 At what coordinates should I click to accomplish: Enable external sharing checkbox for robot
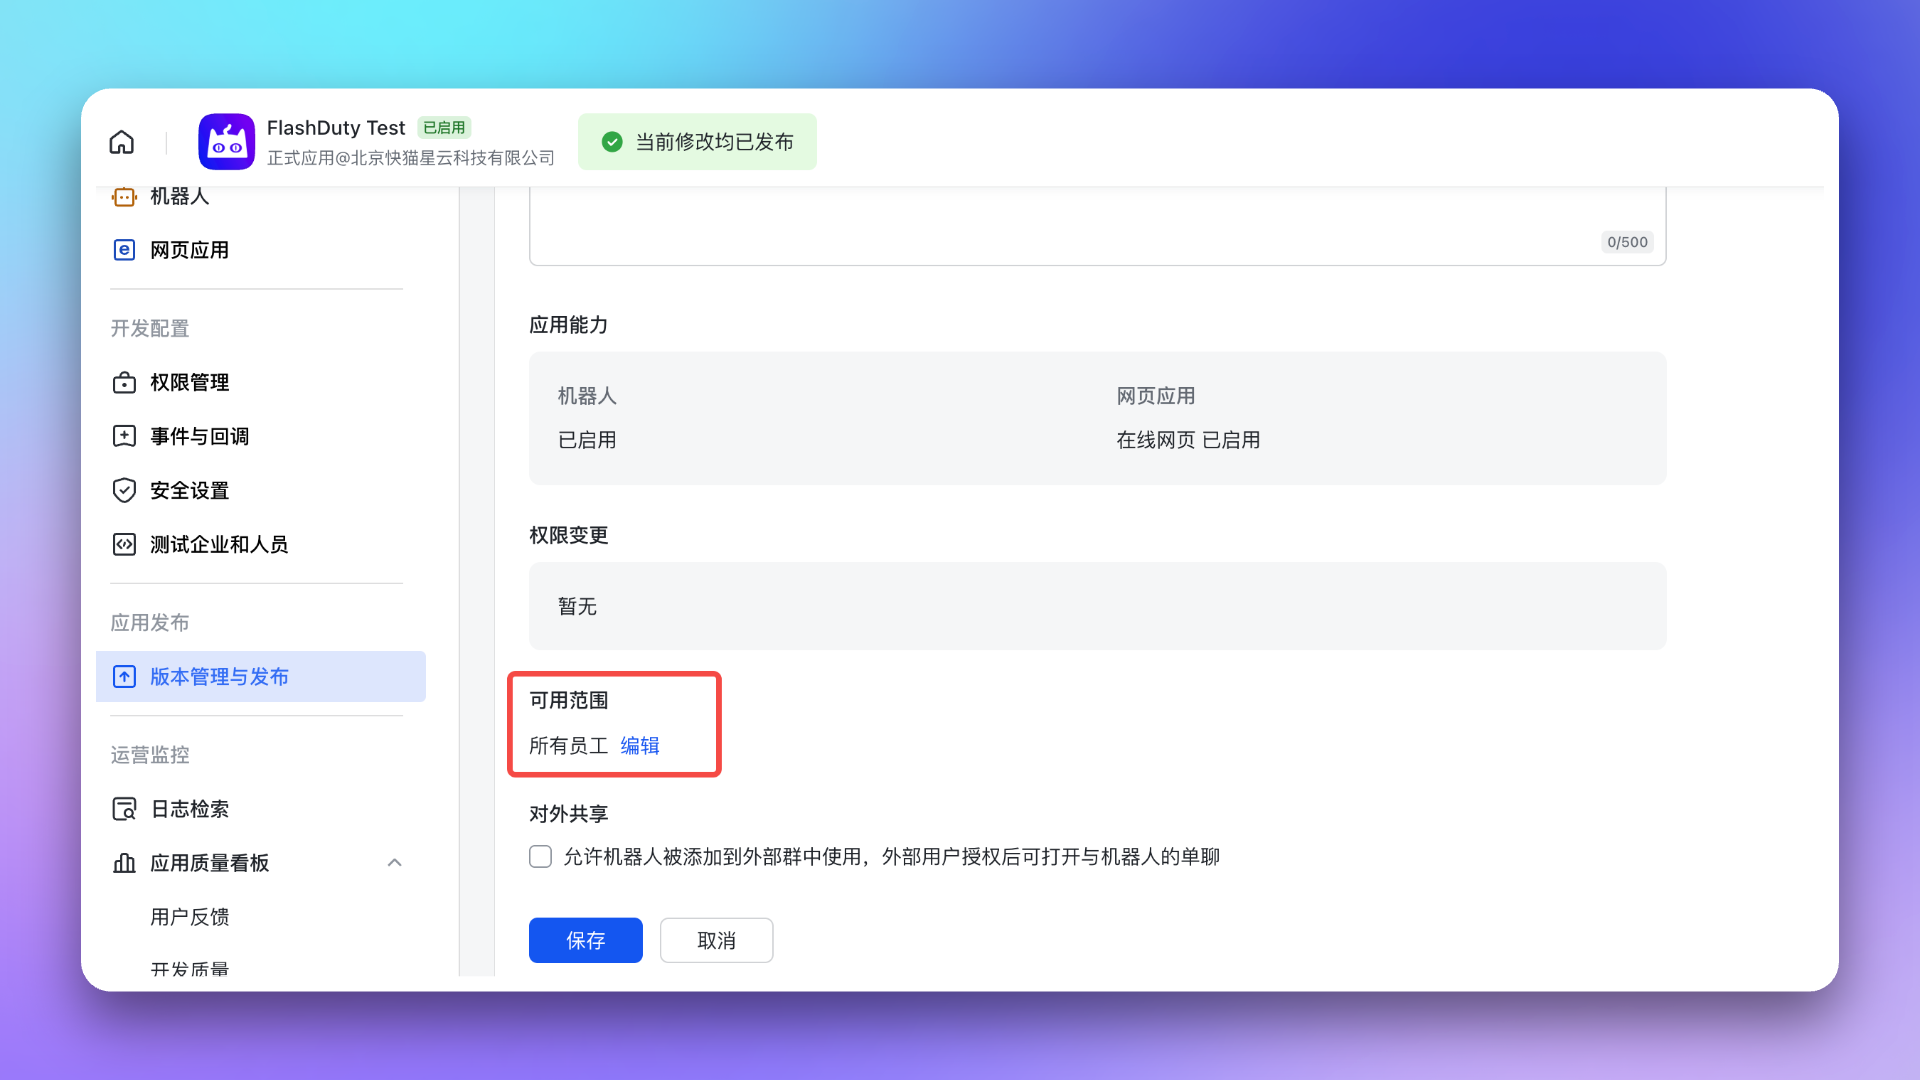tap(540, 857)
